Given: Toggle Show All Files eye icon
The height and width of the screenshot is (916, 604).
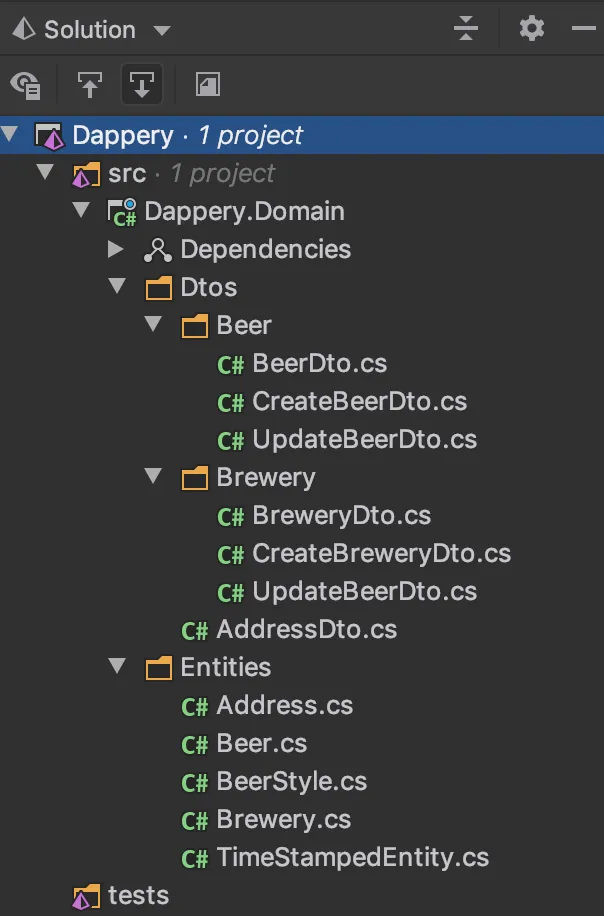Looking at the screenshot, I should (26, 85).
